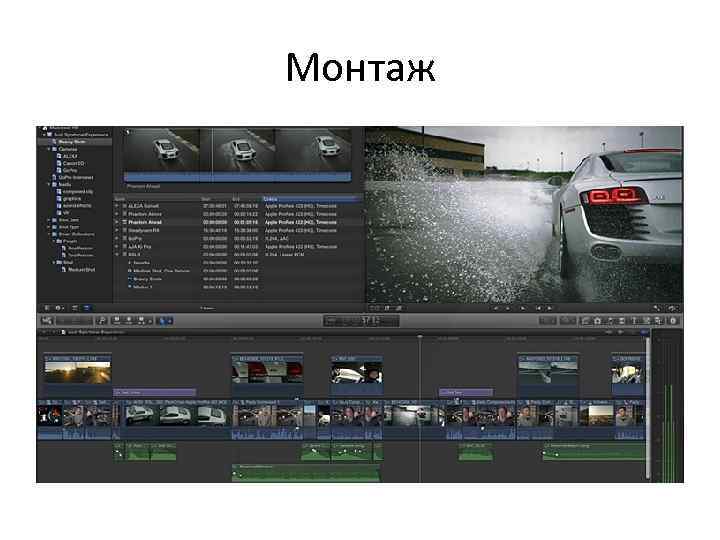This screenshot has width=720, height=540.
Task: Click the Phantom Ahead filmstrip preview
Action: click(x=237, y=155)
